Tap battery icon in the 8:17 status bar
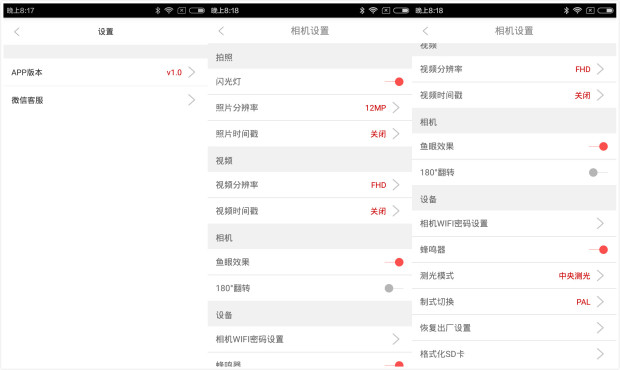The height and width of the screenshot is (370, 620). [197, 10]
